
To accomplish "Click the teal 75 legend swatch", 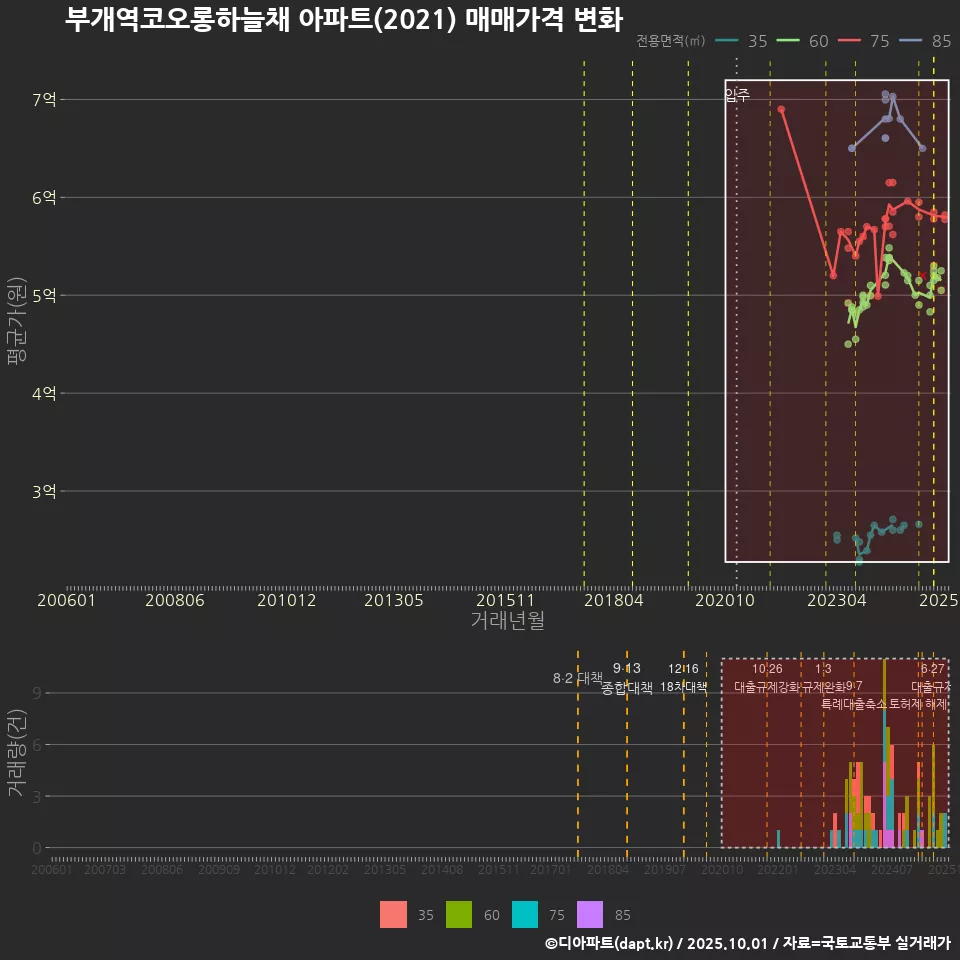I will tap(524, 914).
